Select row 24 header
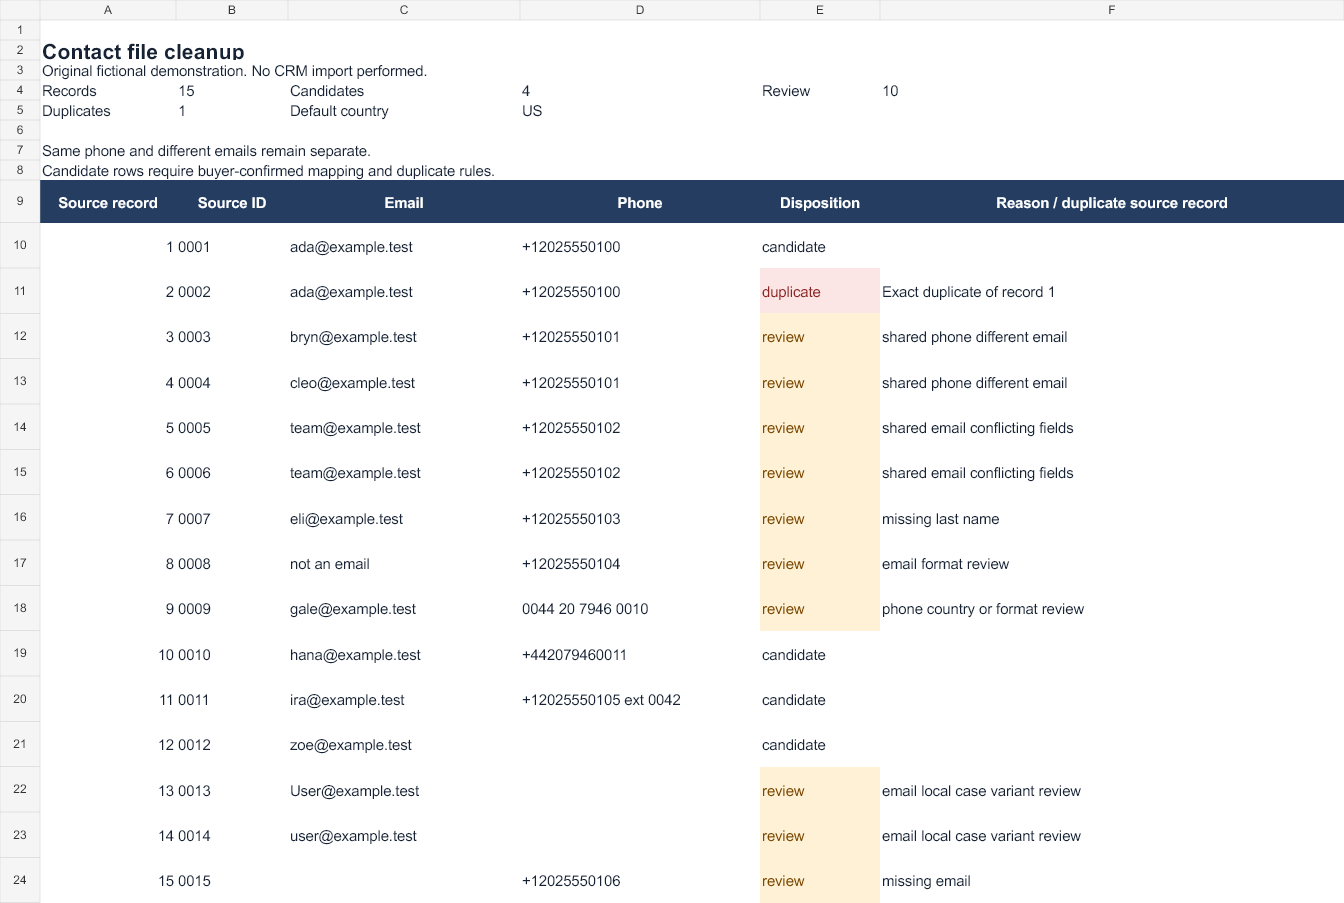Viewport: 1344px width, 903px height. click(x=20, y=880)
